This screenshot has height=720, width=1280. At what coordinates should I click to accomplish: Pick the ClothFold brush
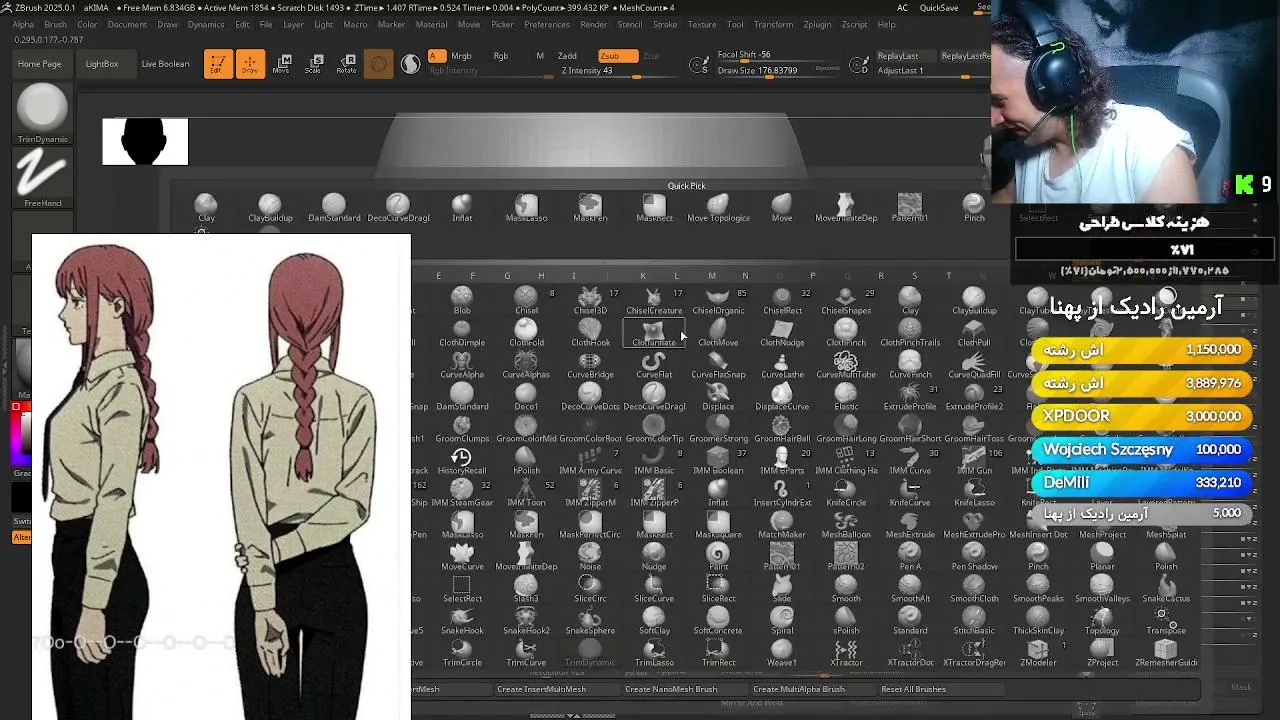[526, 333]
